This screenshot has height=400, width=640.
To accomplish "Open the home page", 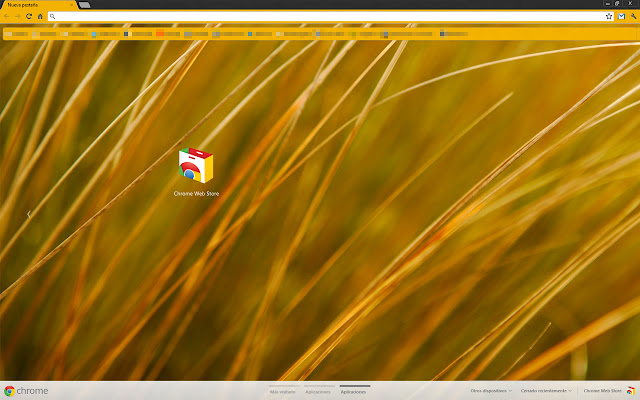I will click(x=40, y=16).
